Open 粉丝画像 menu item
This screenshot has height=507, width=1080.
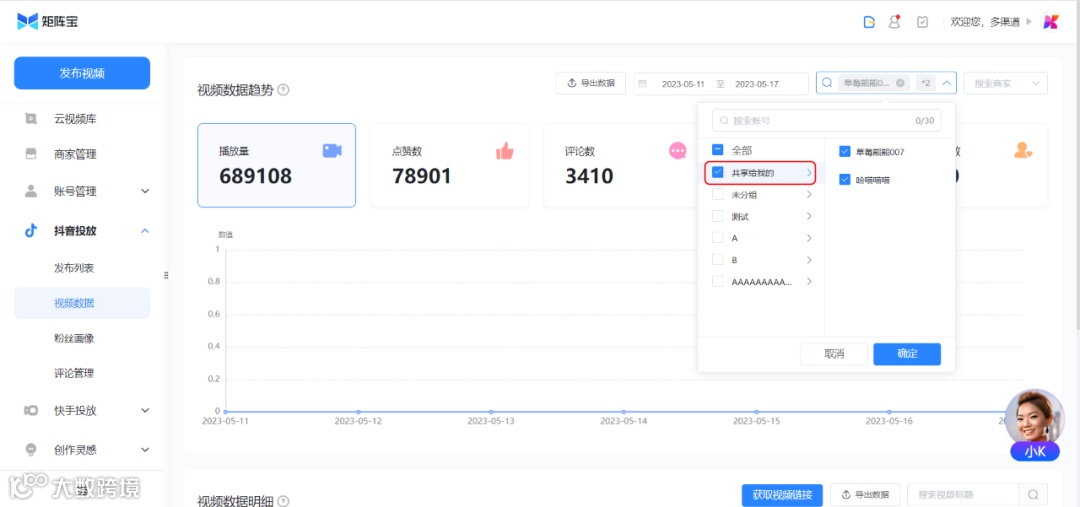pyautogui.click(x=74, y=338)
